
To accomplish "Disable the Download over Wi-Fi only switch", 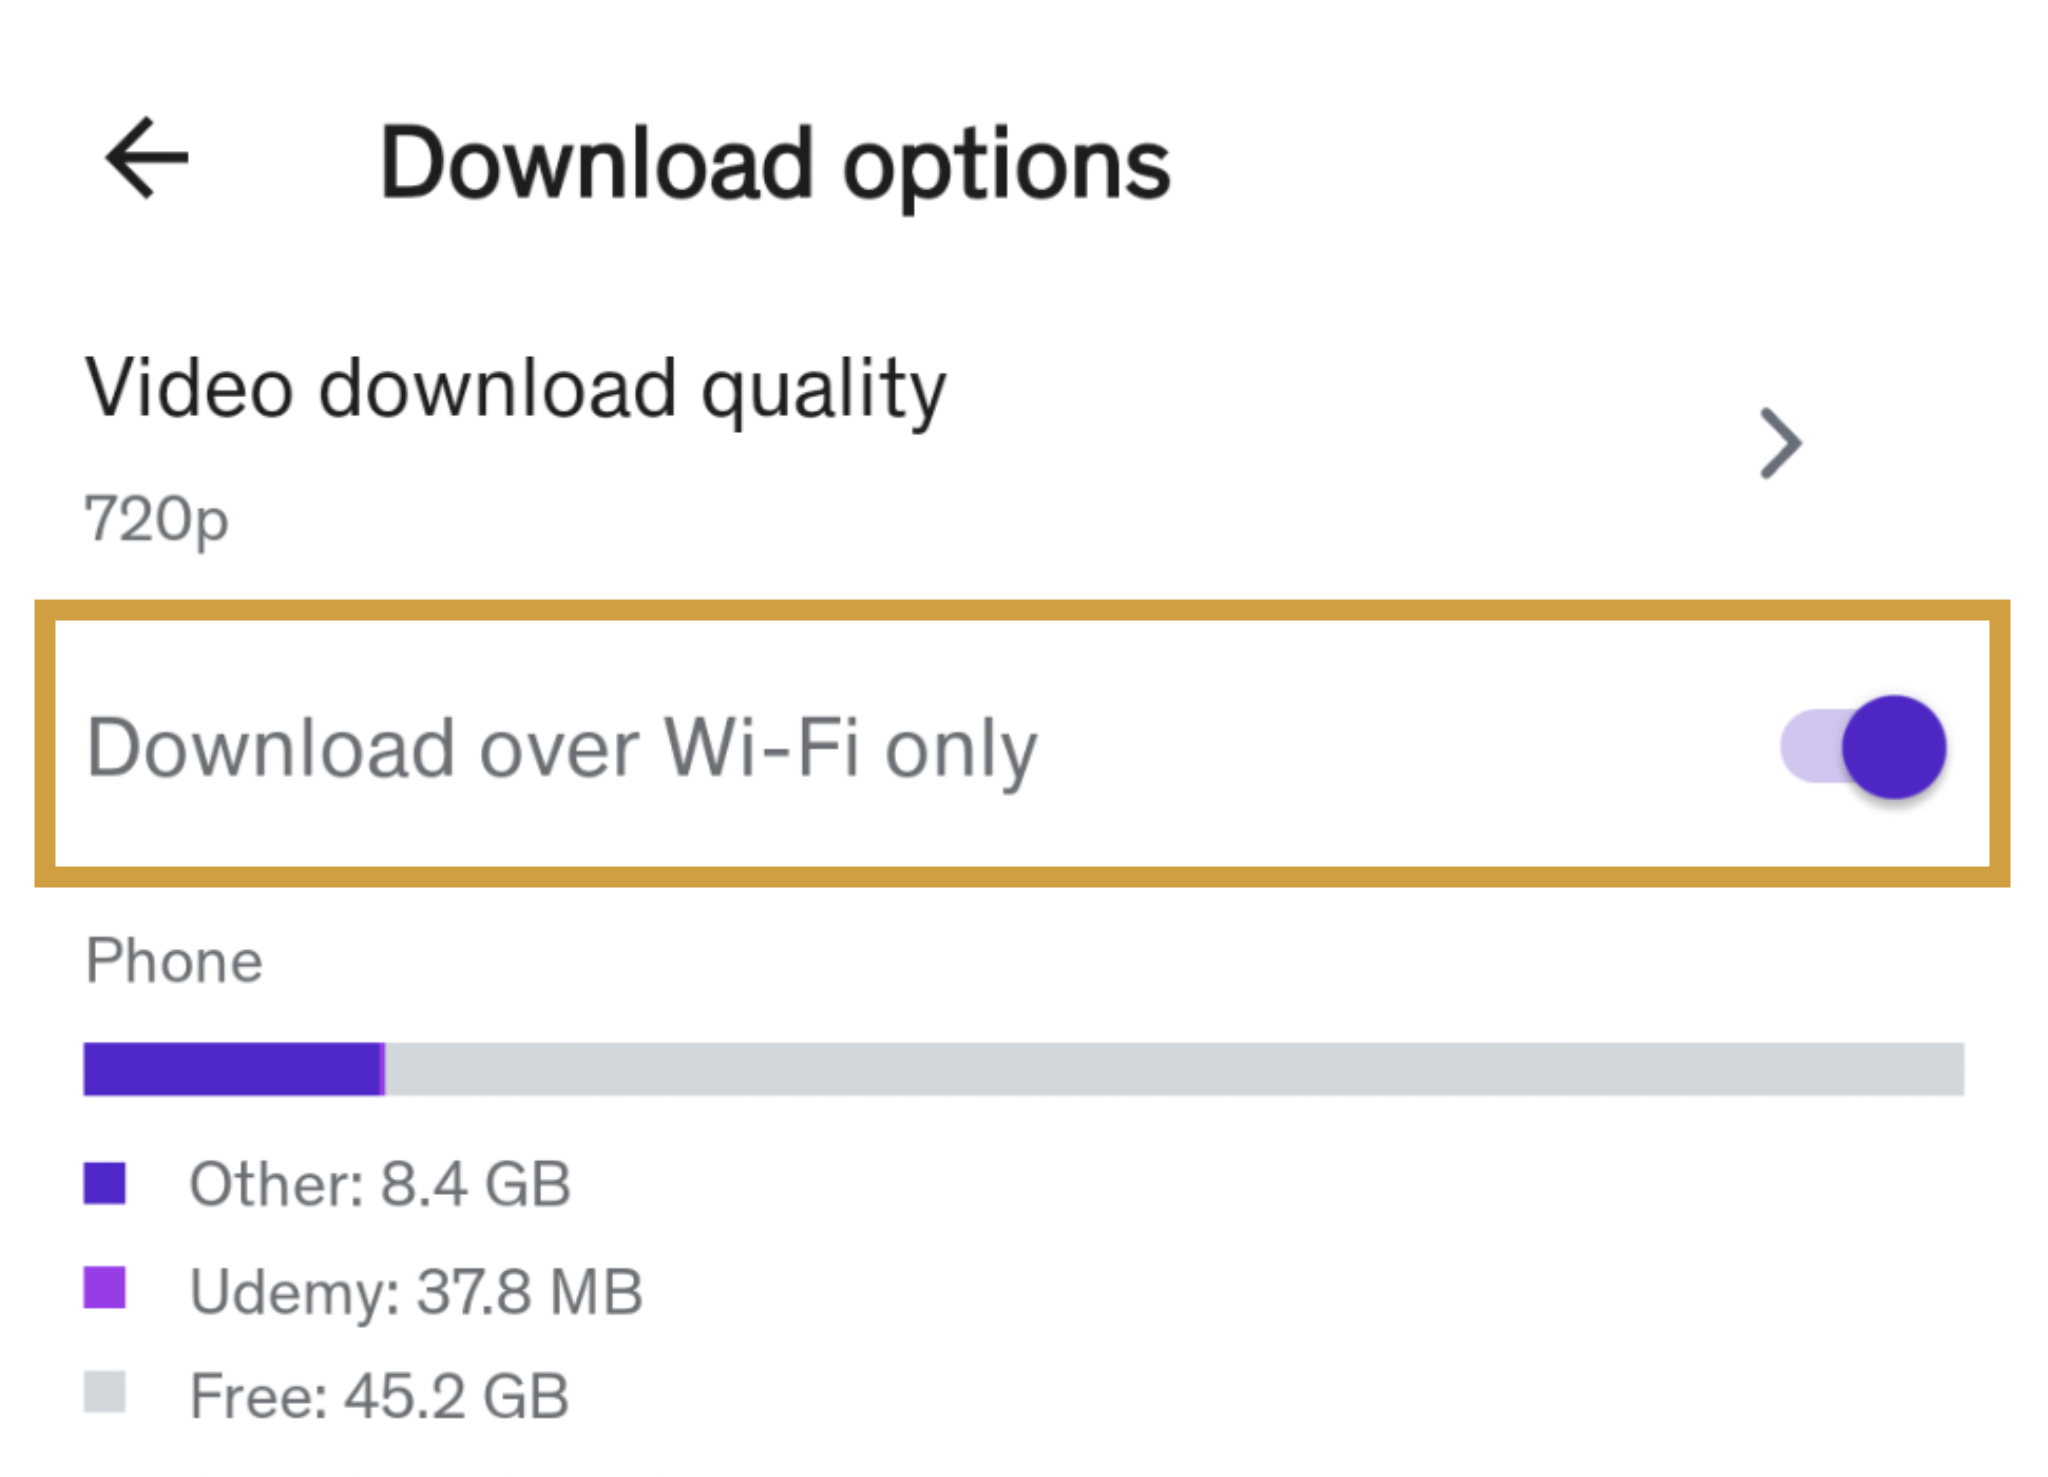I will pyautogui.click(x=1863, y=747).
